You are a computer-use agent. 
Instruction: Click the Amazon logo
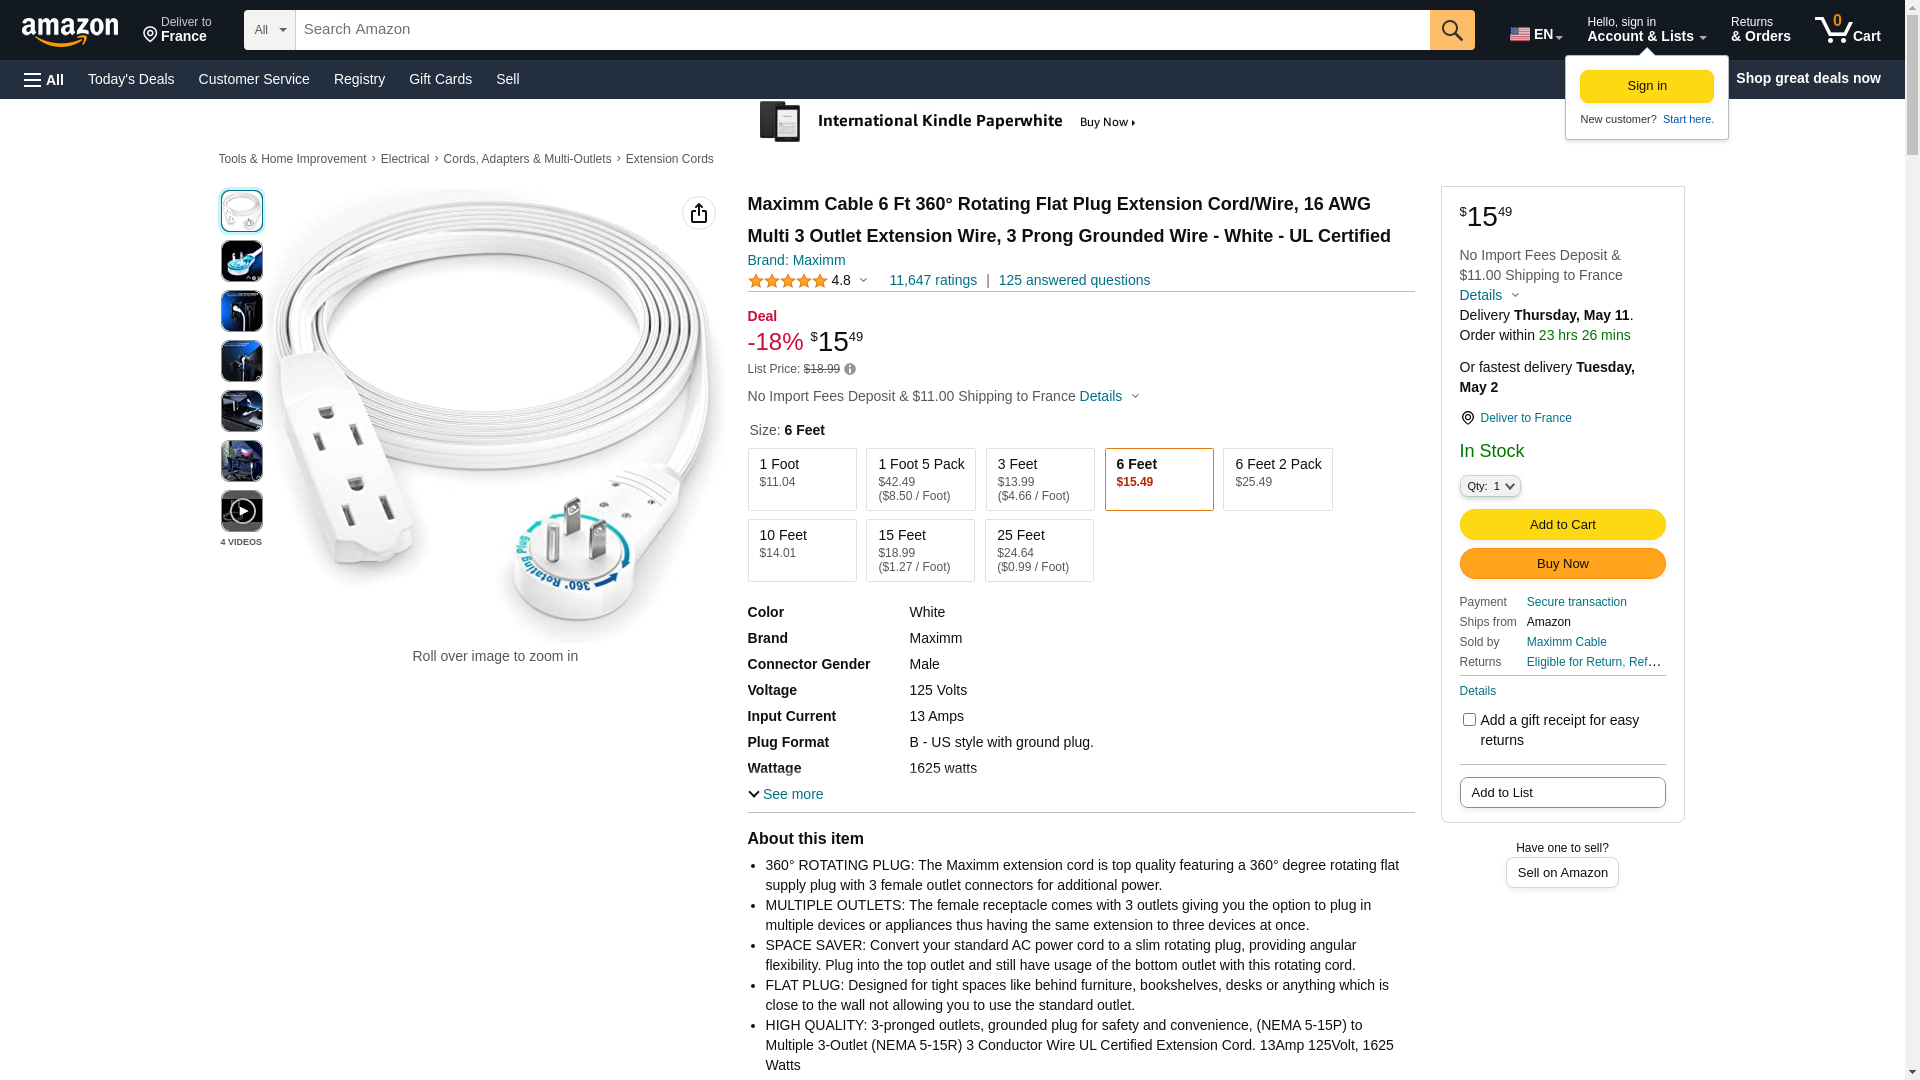coord(70,31)
